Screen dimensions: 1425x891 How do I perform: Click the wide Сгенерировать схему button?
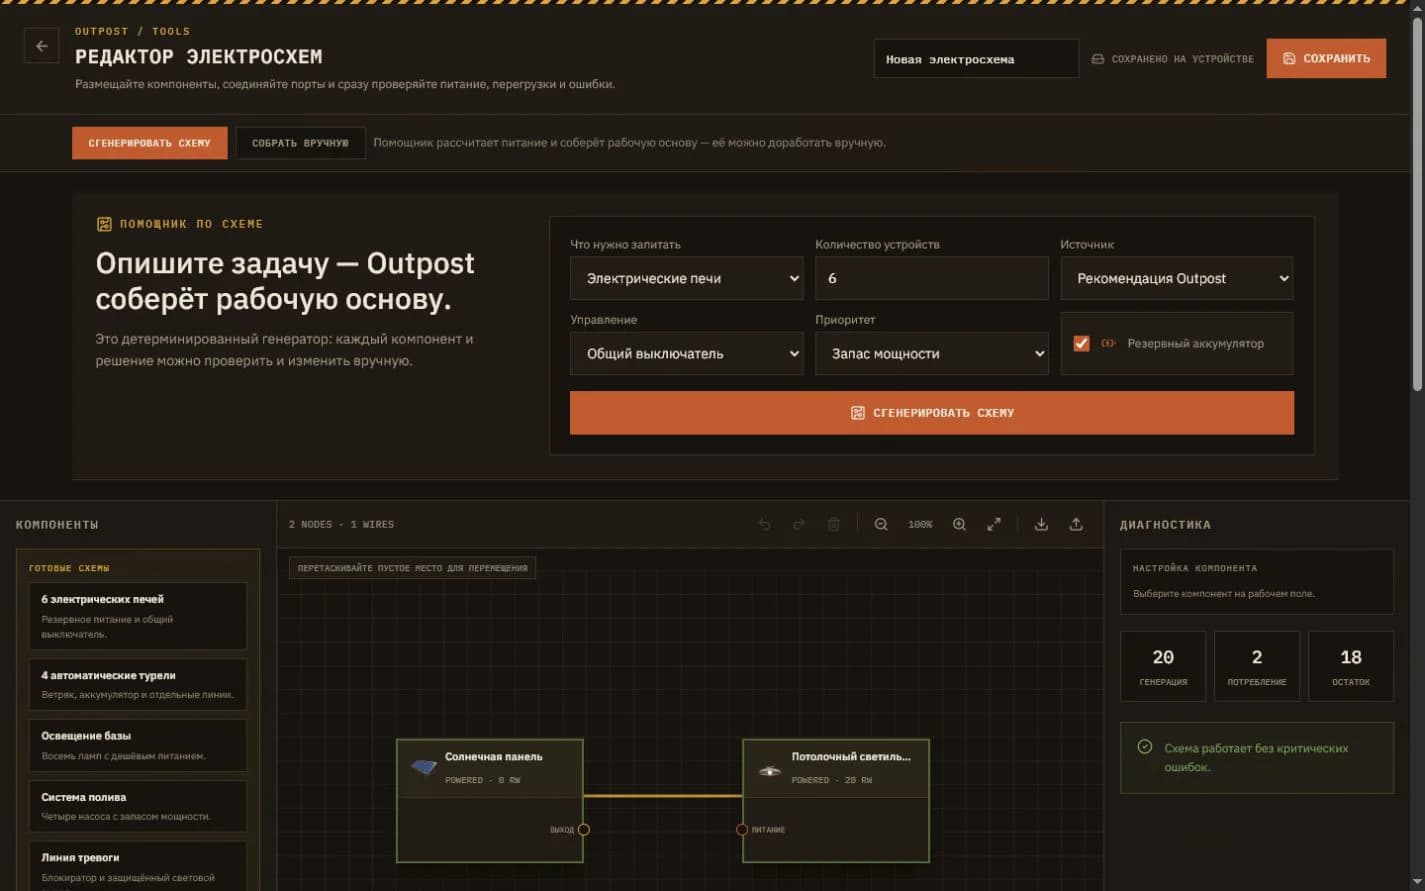pyautogui.click(x=932, y=412)
